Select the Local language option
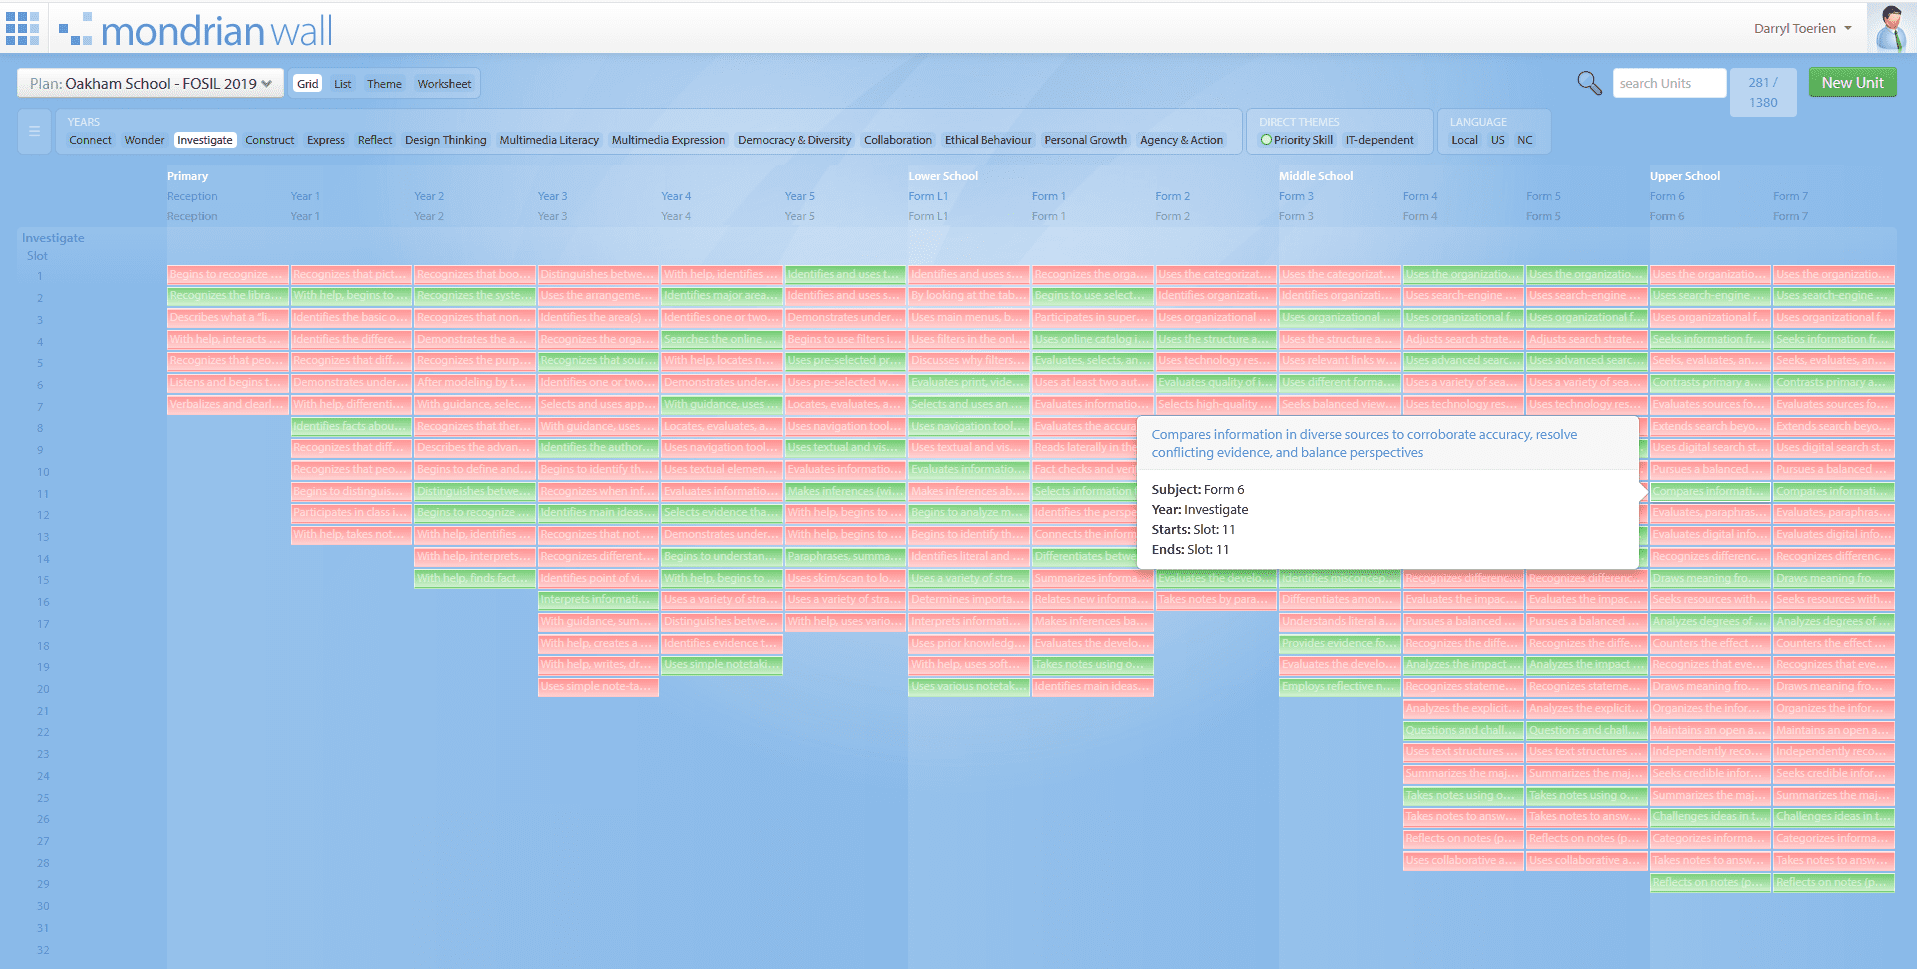The height and width of the screenshot is (969, 1917). (1464, 140)
